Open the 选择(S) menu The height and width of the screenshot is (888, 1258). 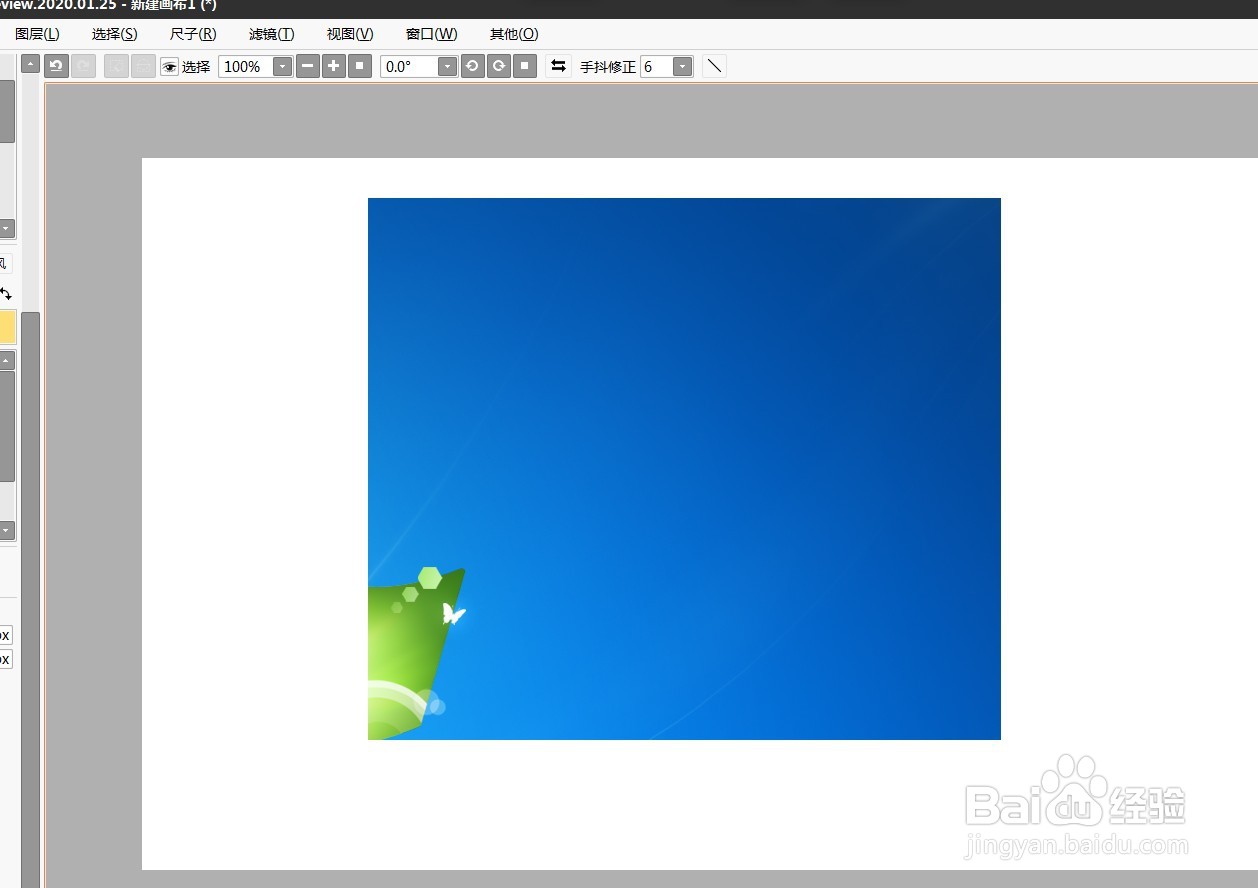tap(114, 34)
